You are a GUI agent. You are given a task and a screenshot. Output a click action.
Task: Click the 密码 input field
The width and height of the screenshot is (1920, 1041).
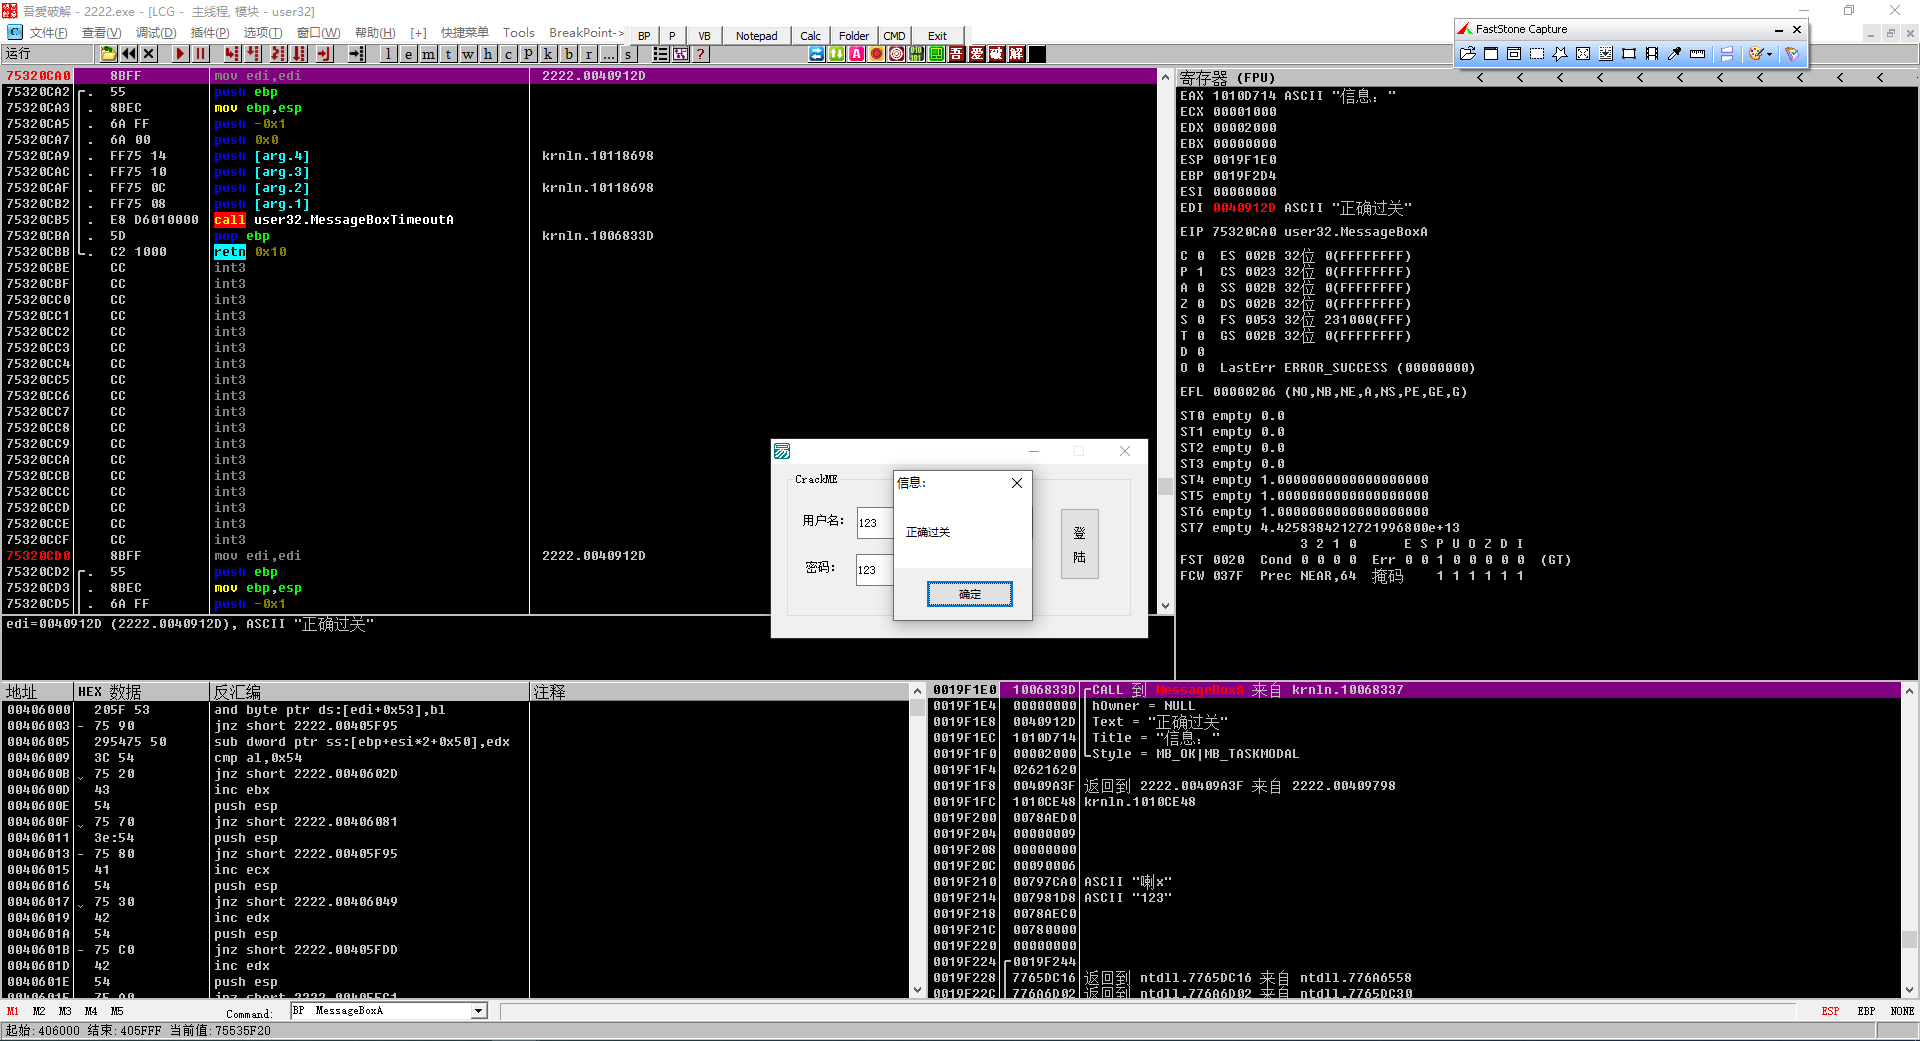click(x=875, y=569)
